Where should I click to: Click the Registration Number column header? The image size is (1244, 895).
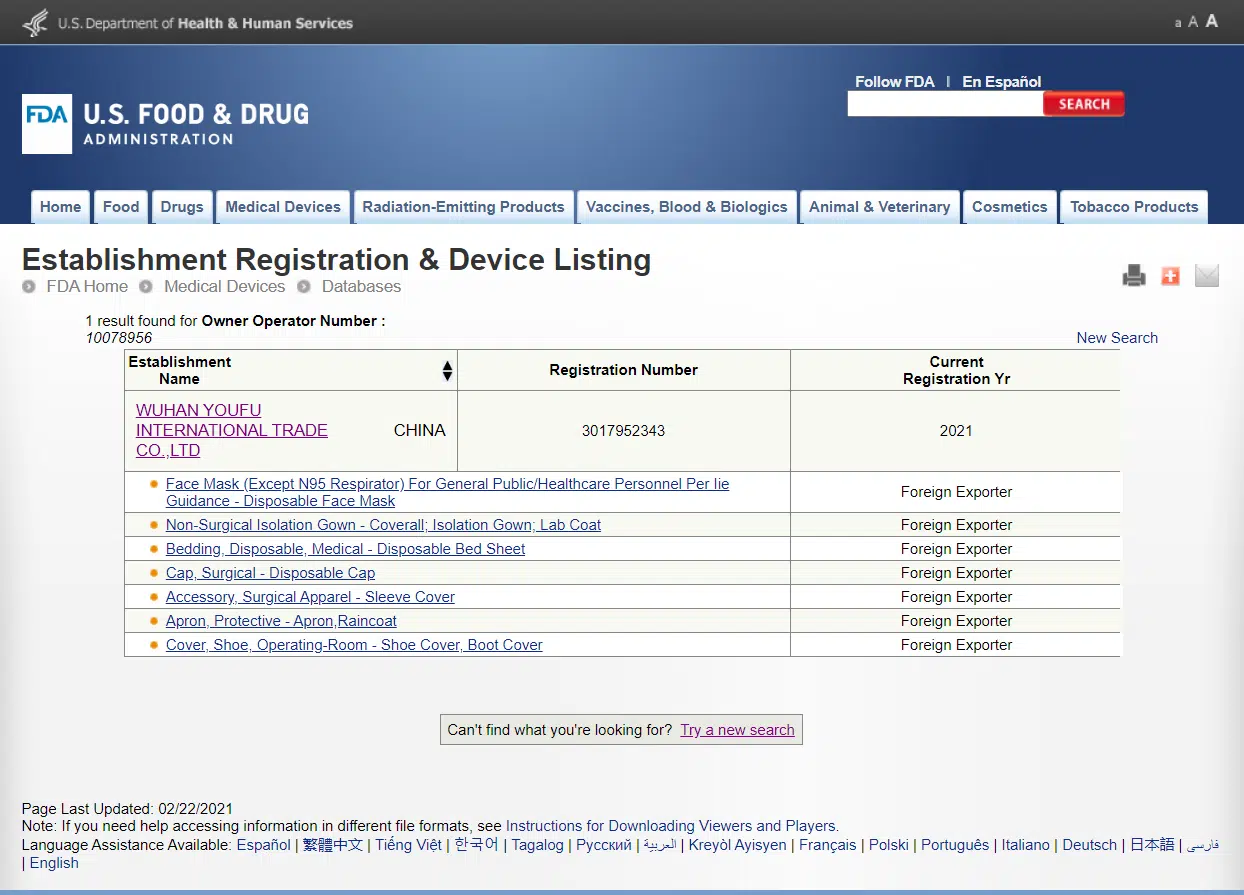coord(623,370)
